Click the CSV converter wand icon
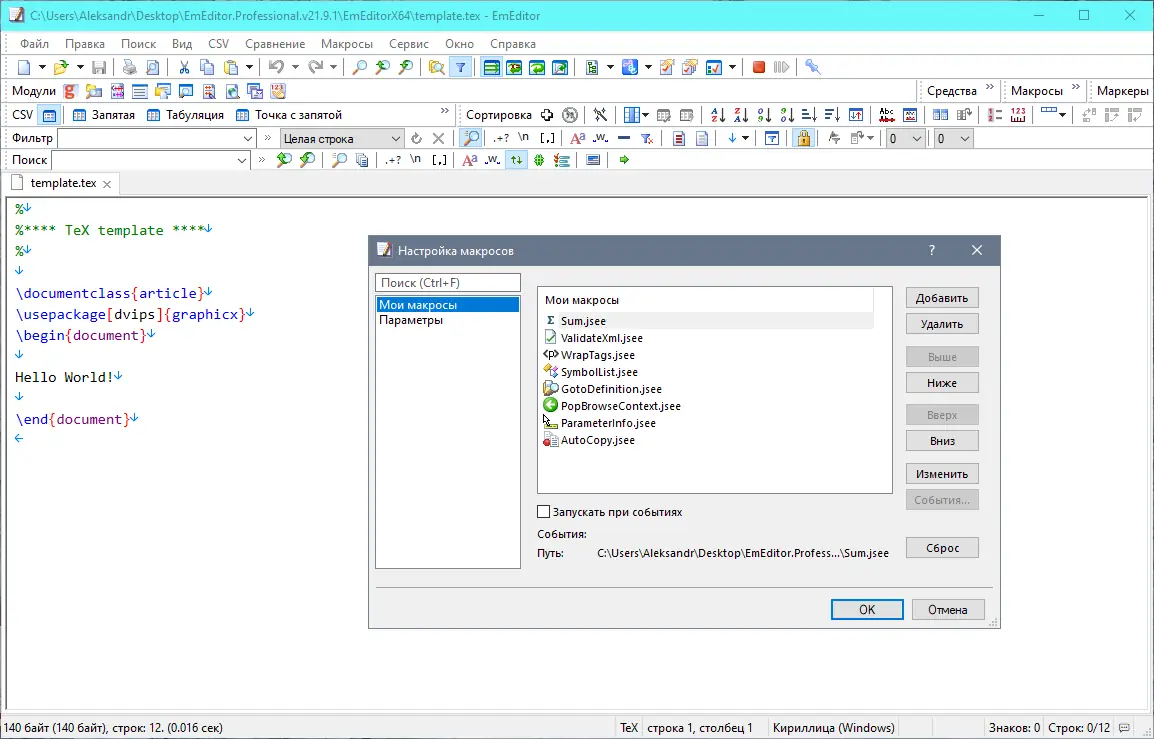The width and height of the screenshot is (1154, 739). [x=601, y=115]
